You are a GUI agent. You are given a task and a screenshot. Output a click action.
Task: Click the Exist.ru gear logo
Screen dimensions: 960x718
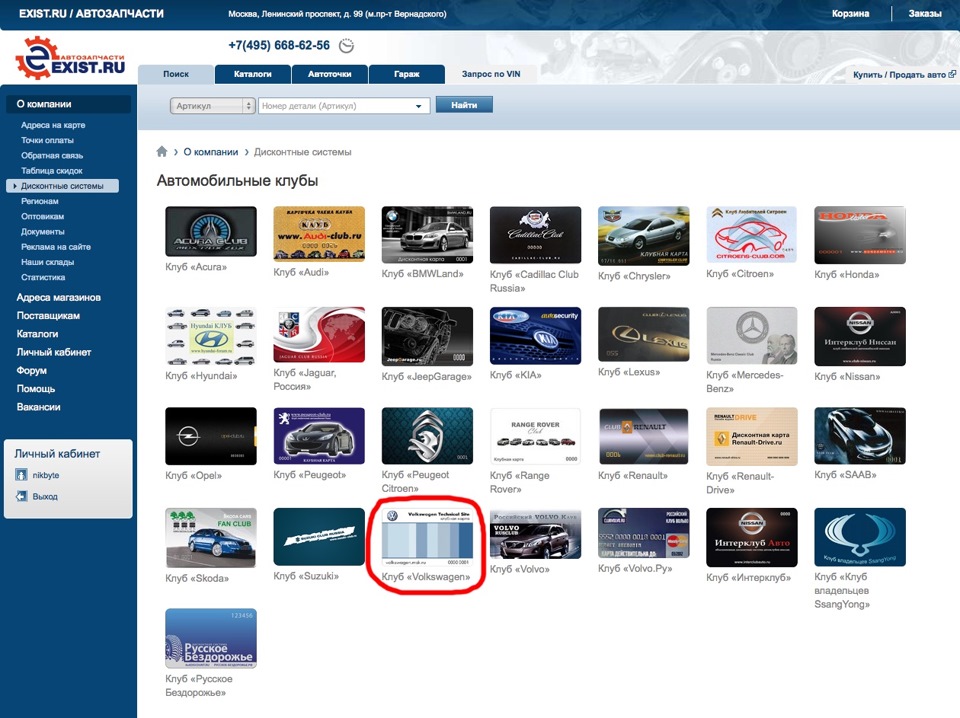[x=70, y=58]
